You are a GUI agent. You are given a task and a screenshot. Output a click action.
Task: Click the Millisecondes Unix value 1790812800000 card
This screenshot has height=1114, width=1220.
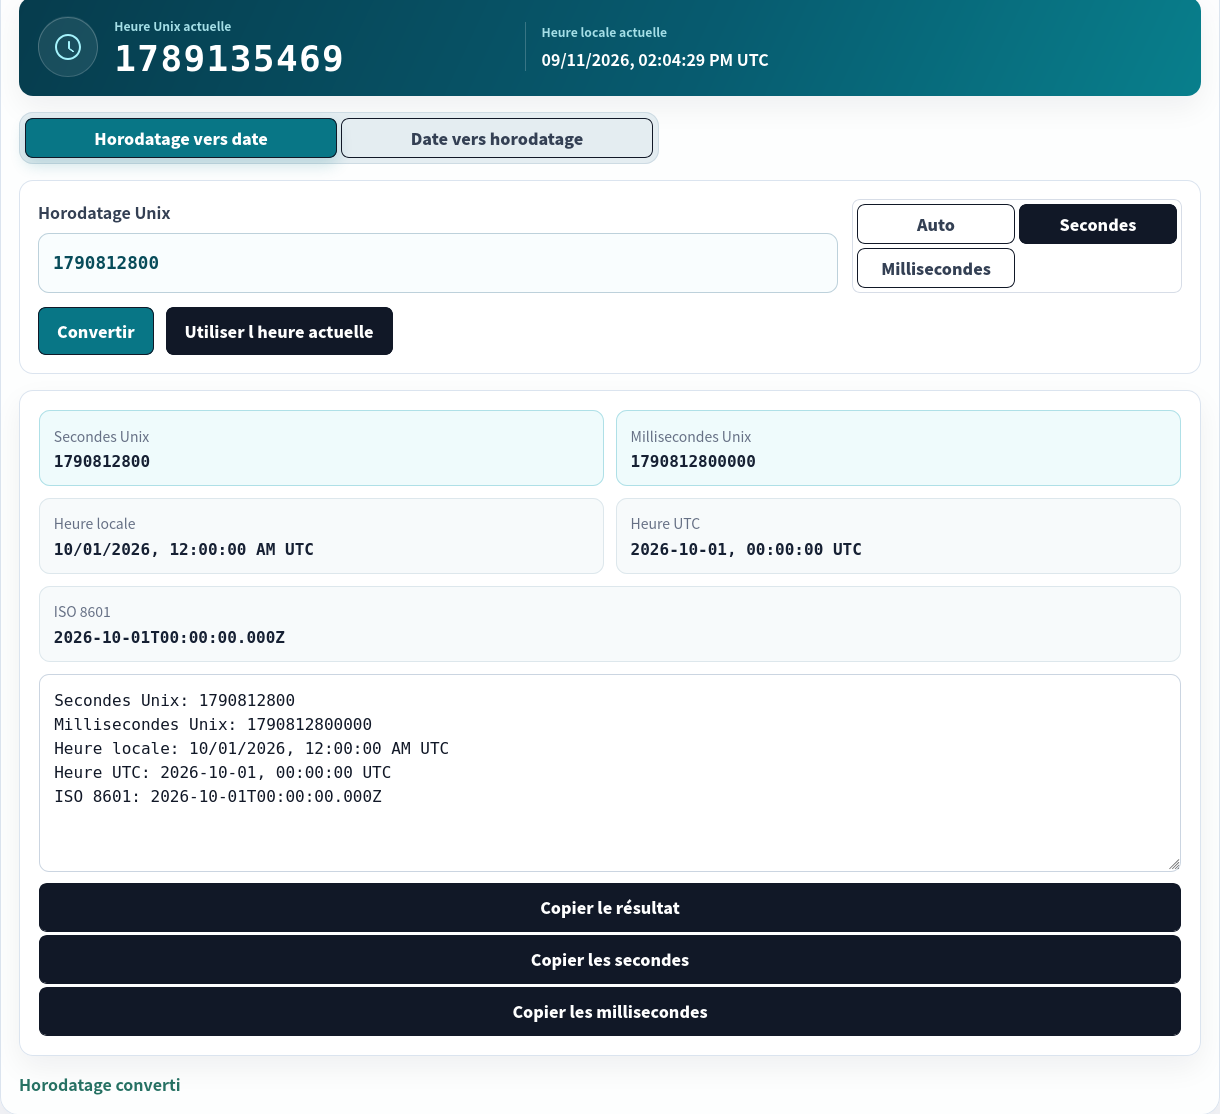pyautogui.click(x=898, y=448)
